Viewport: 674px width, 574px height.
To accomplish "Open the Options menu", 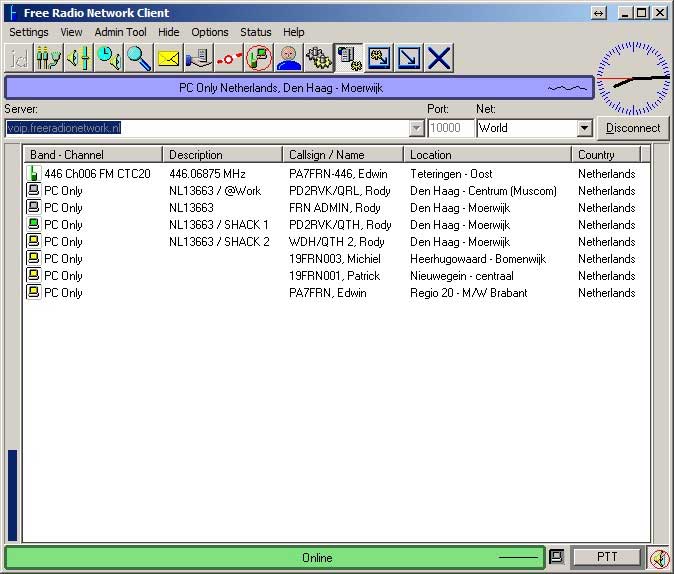I will 210,32.
